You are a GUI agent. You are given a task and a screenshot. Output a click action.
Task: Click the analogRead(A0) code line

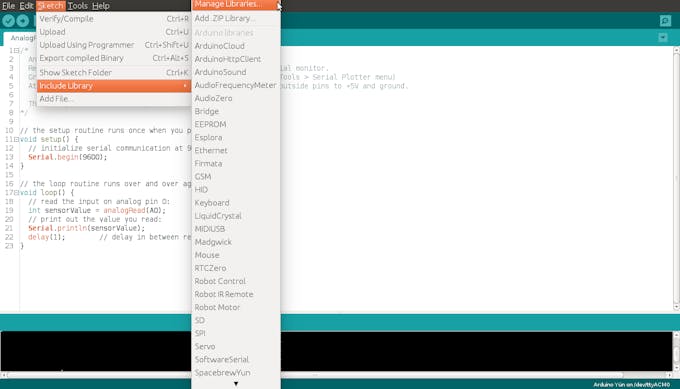pyautogui.click(x=97, y=210)
